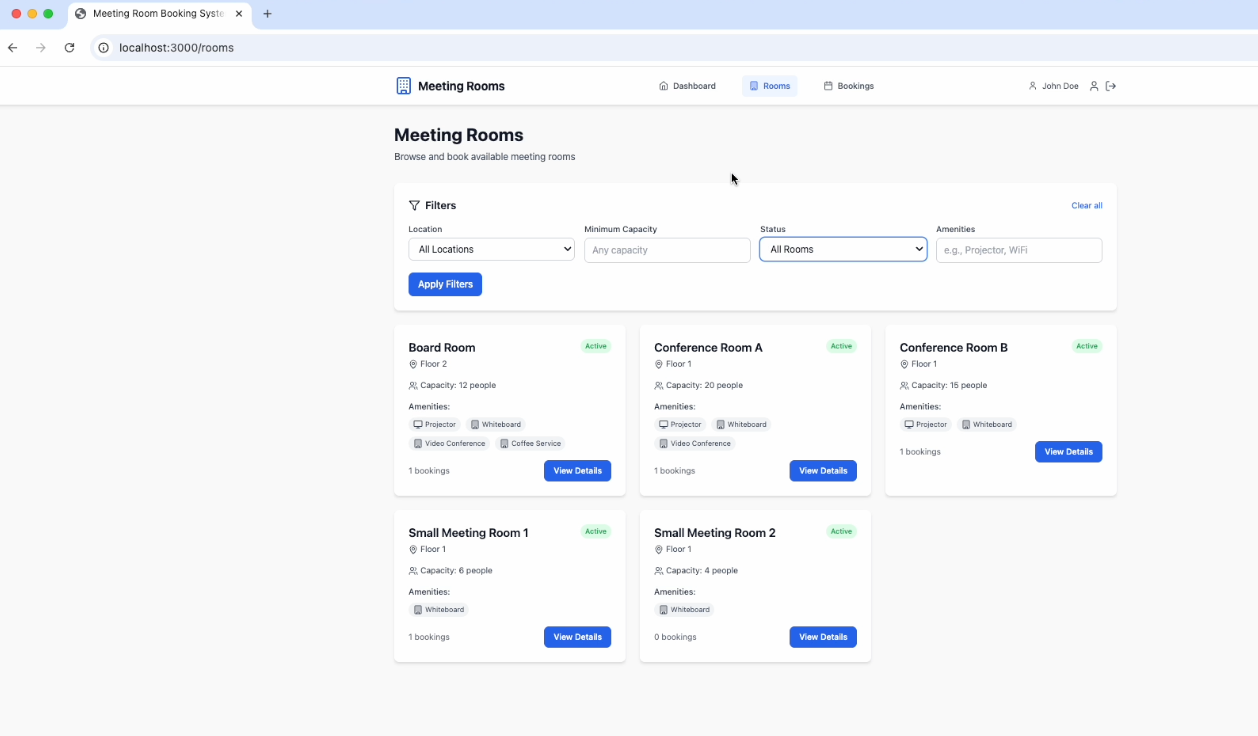Click the Board Room capacity people icon
The height and width of the screenshot is (736, 1258).
pos(413,385)
